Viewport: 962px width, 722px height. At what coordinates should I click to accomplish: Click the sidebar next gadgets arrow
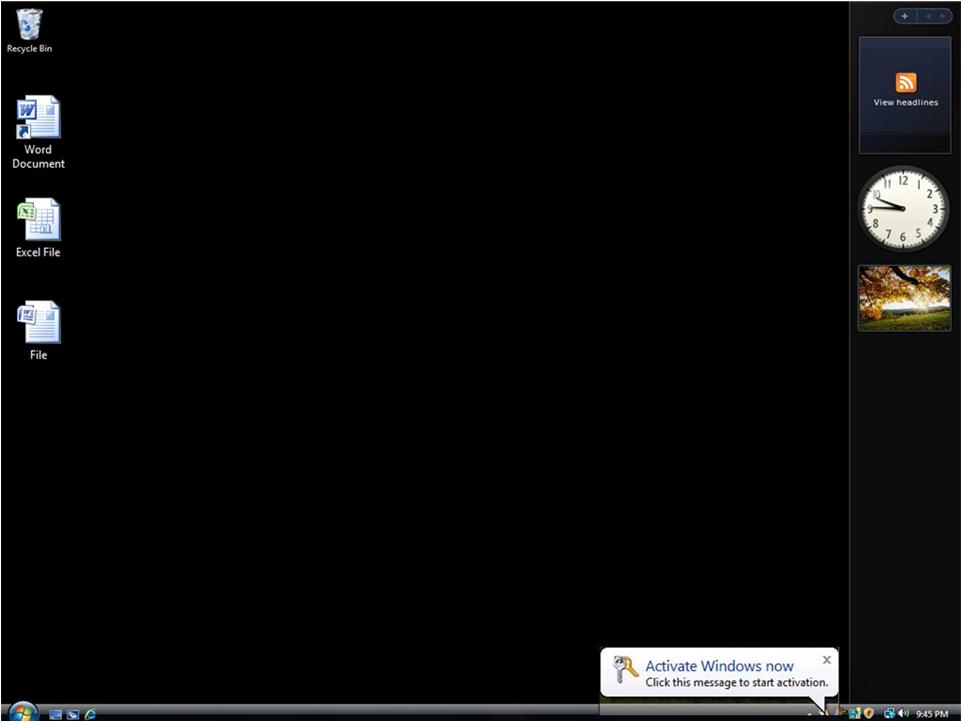click(x=941, y=16)
